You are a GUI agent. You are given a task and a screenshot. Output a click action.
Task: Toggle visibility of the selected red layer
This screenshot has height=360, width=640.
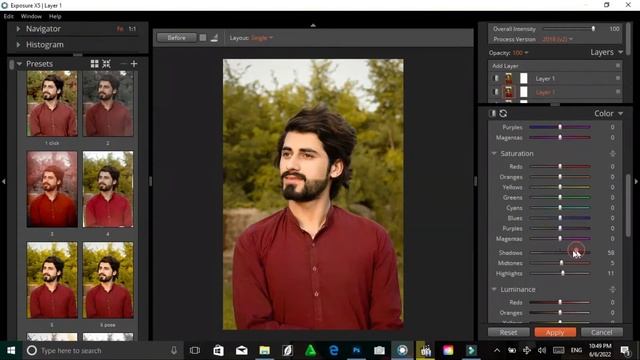(496, 92)
